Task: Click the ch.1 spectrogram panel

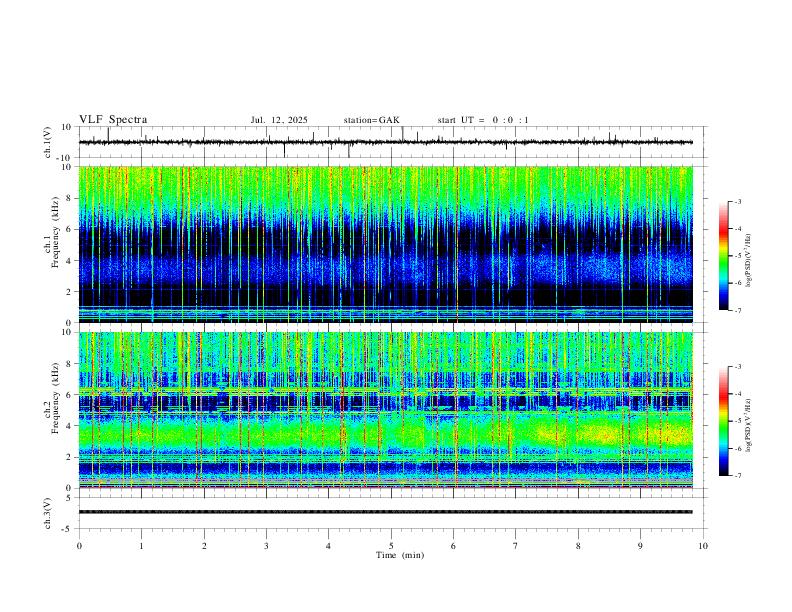Action: pos(385,244)
